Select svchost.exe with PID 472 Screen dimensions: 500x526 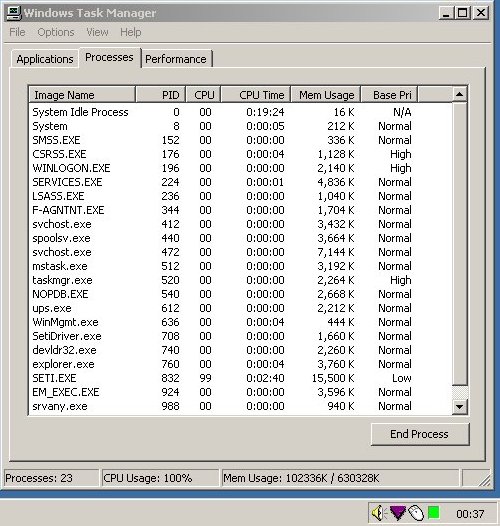point(240,252)
